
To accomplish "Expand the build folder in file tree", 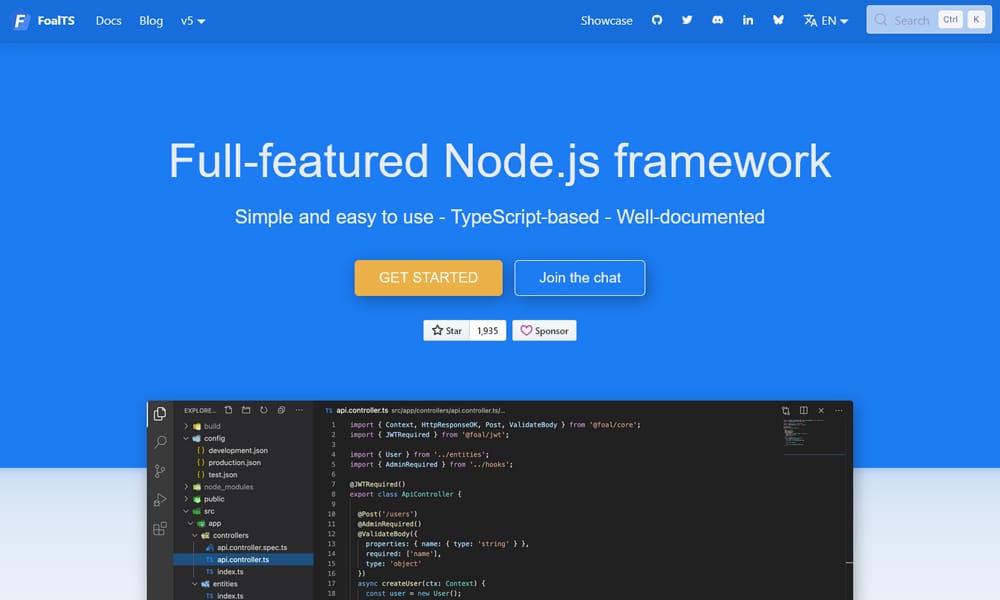I will (186, 426).
